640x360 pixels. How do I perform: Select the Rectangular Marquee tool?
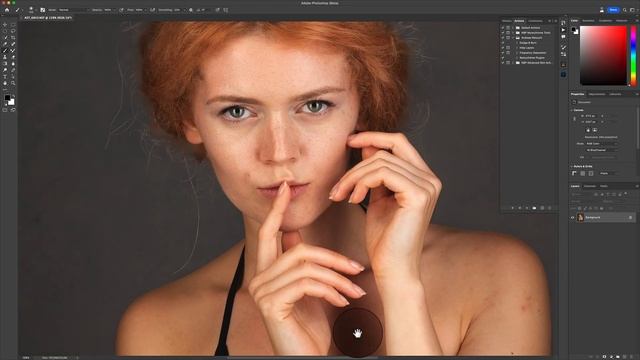(13, 24)
